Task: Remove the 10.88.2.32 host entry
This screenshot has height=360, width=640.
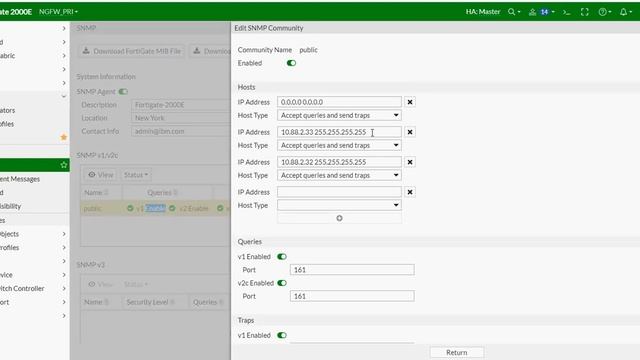Action: click(410, 162)
